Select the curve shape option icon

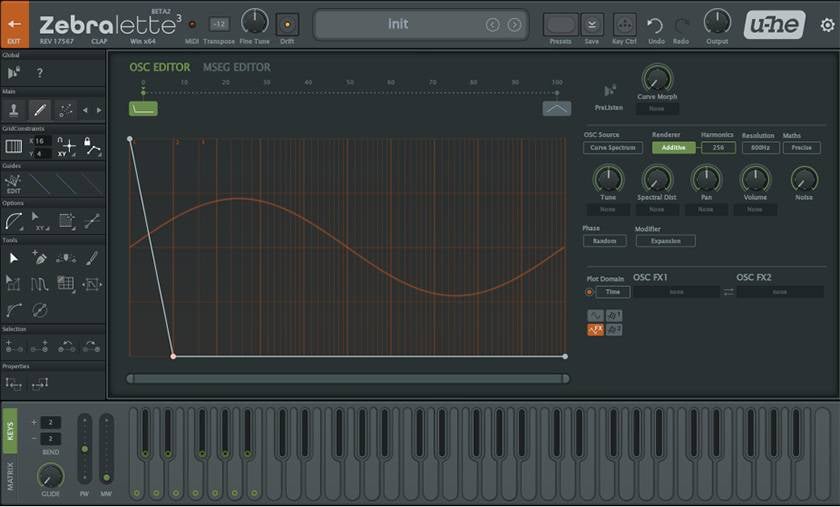pos(13,221)
